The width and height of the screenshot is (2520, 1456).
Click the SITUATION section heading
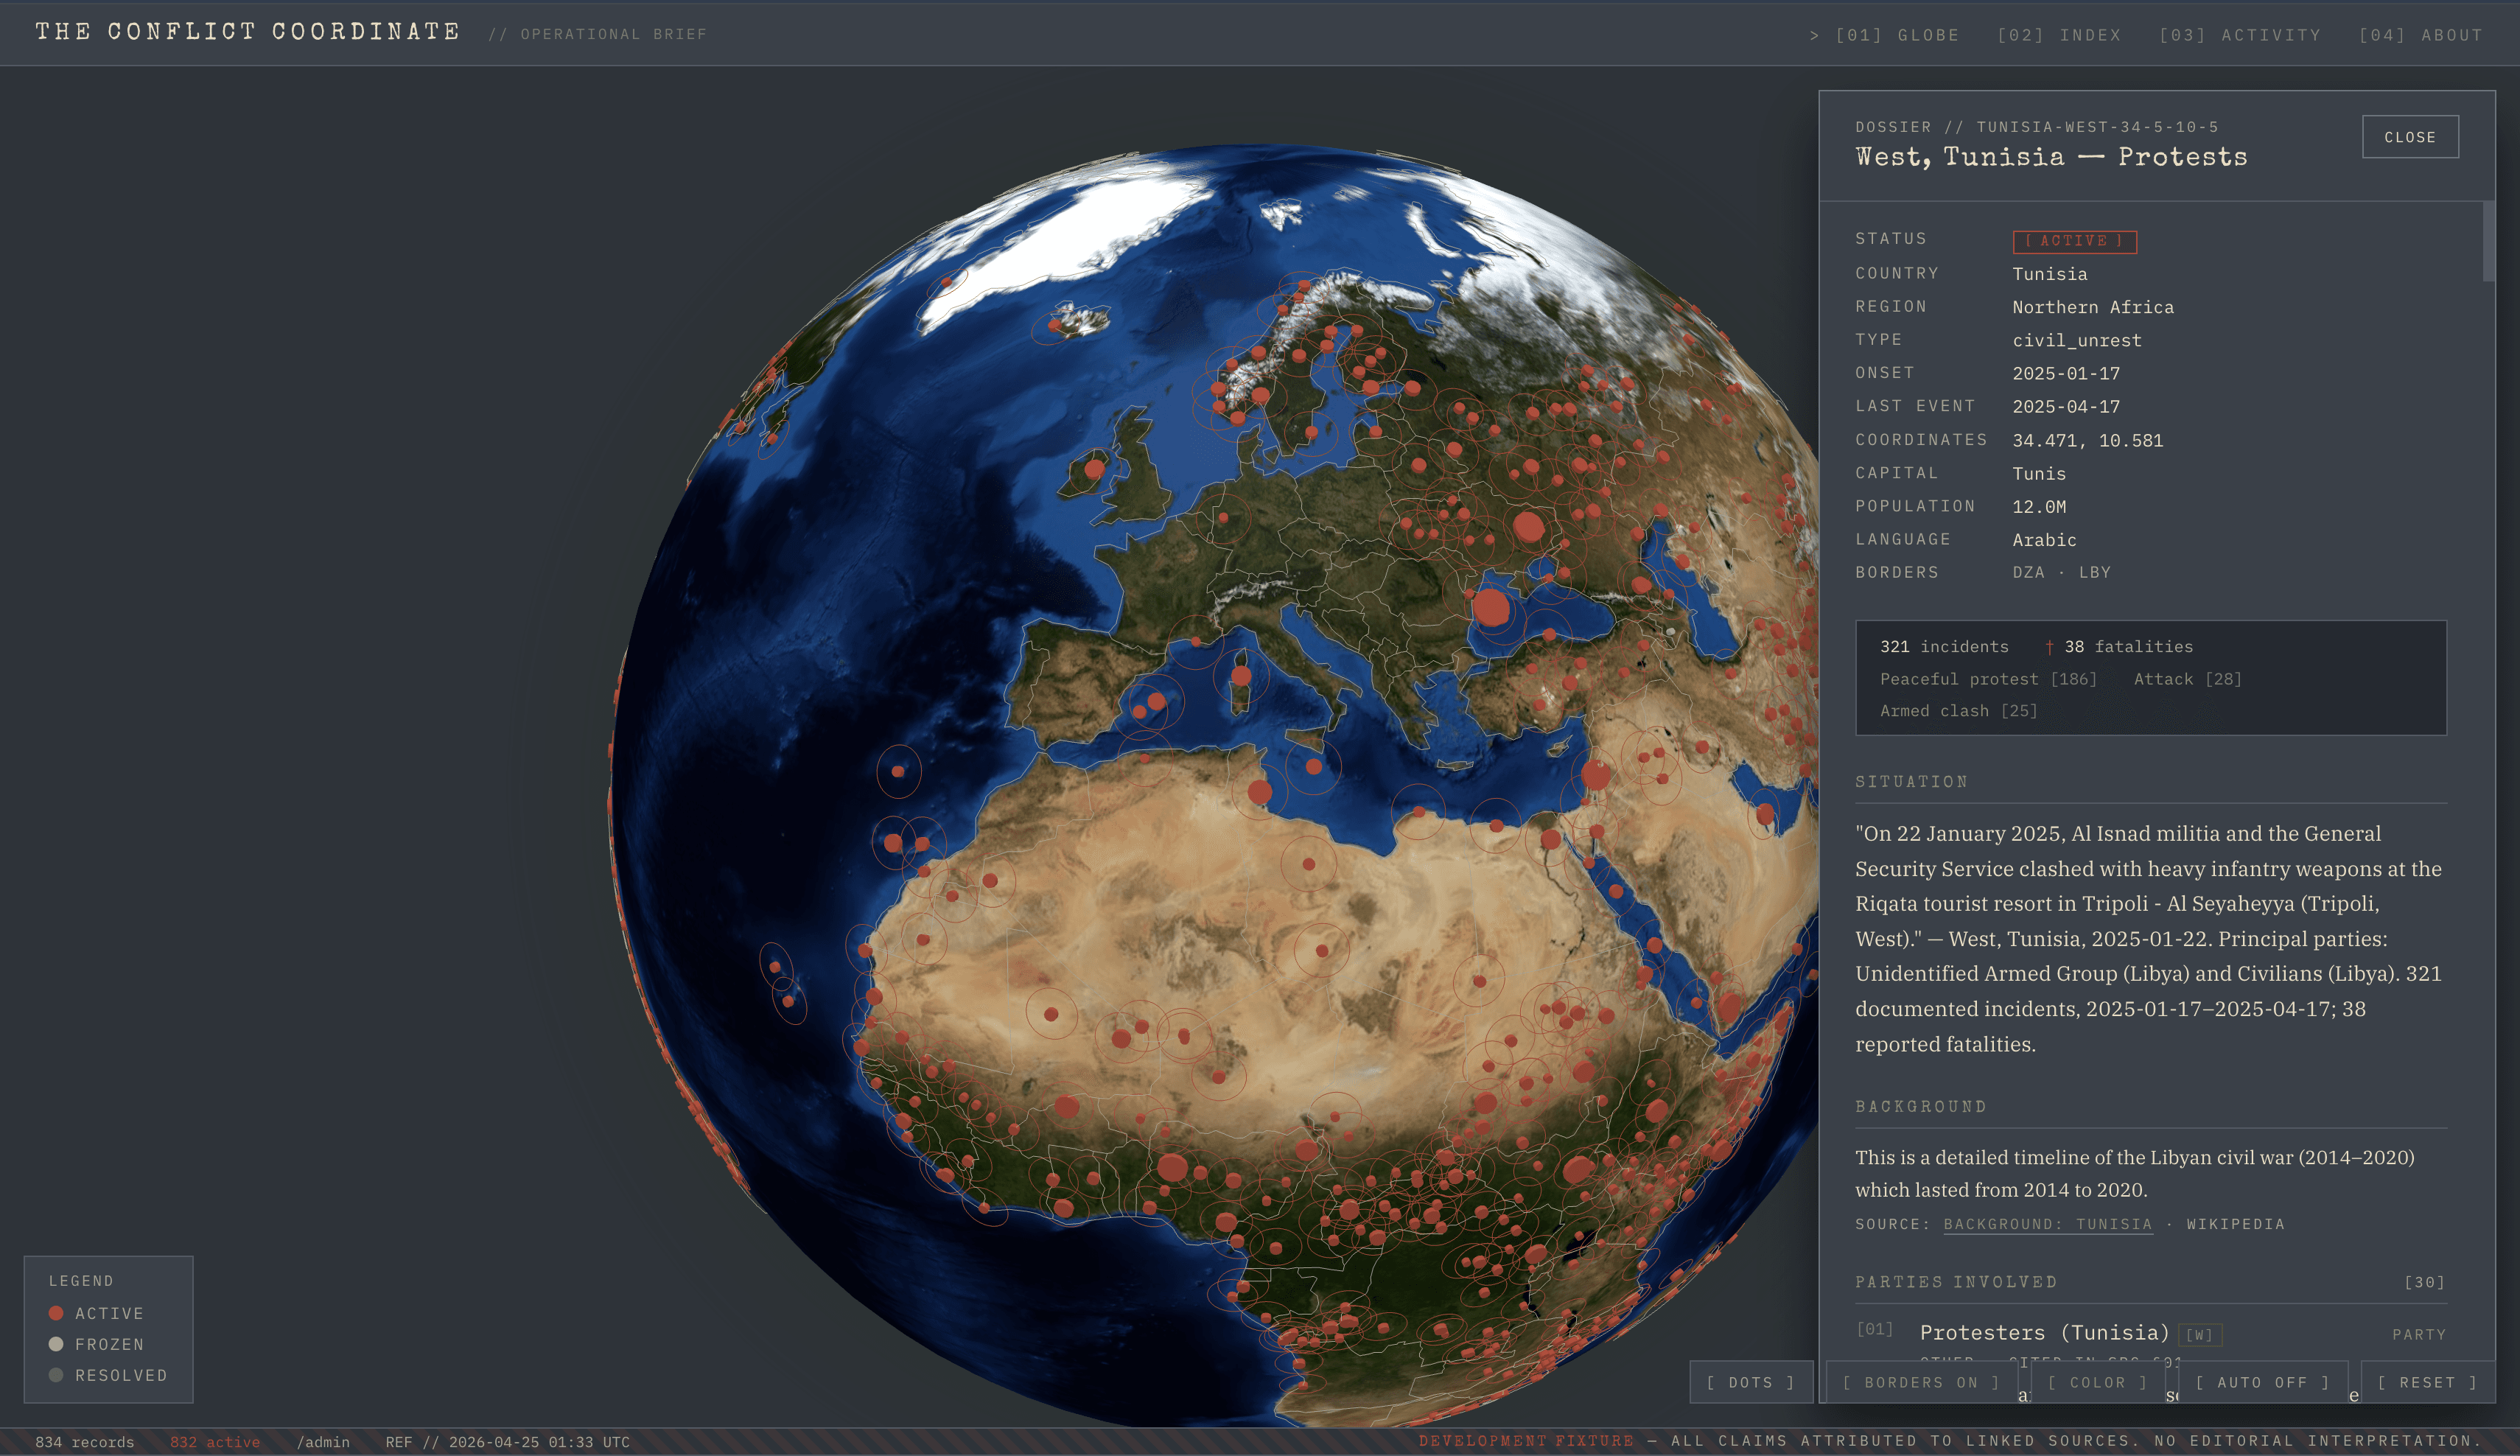(x=1911, y=782)
